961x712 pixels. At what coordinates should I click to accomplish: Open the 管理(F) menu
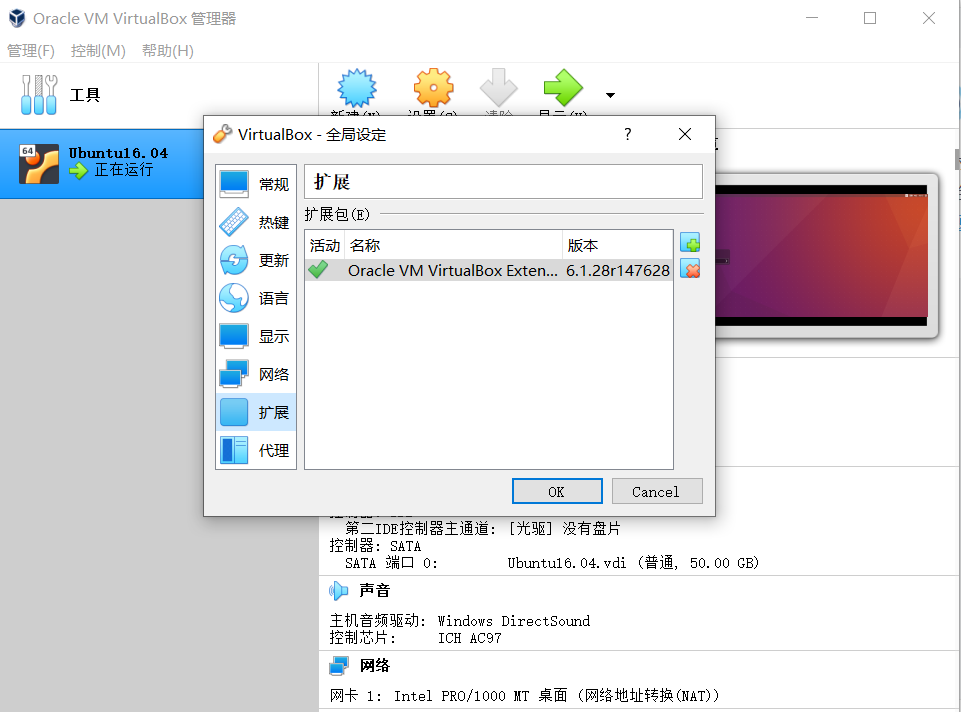pyautogui.click(x=31, y=51)
